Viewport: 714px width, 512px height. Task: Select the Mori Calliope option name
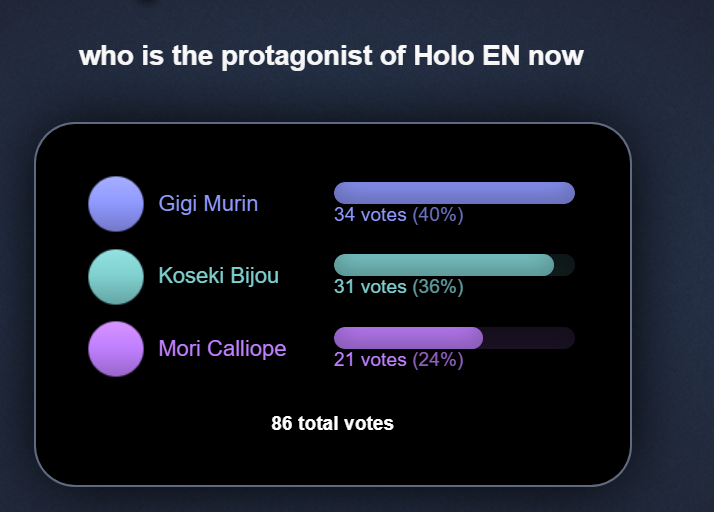point(222,348)
